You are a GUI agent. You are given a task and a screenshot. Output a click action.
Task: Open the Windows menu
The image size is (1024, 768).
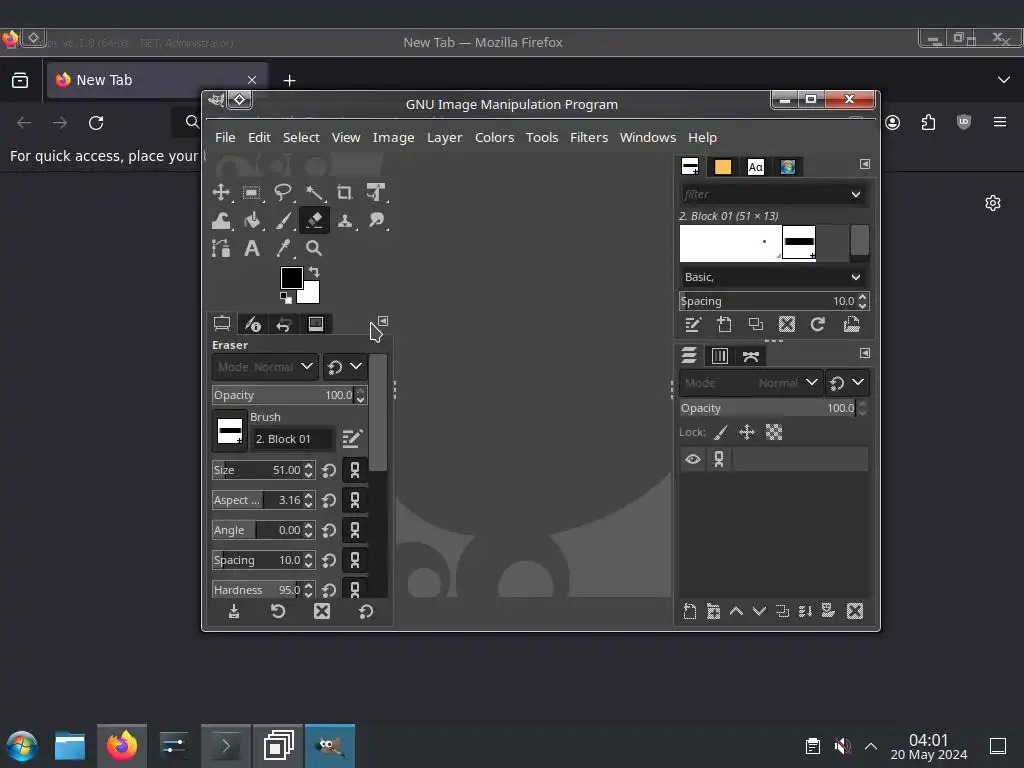(648, 138)
